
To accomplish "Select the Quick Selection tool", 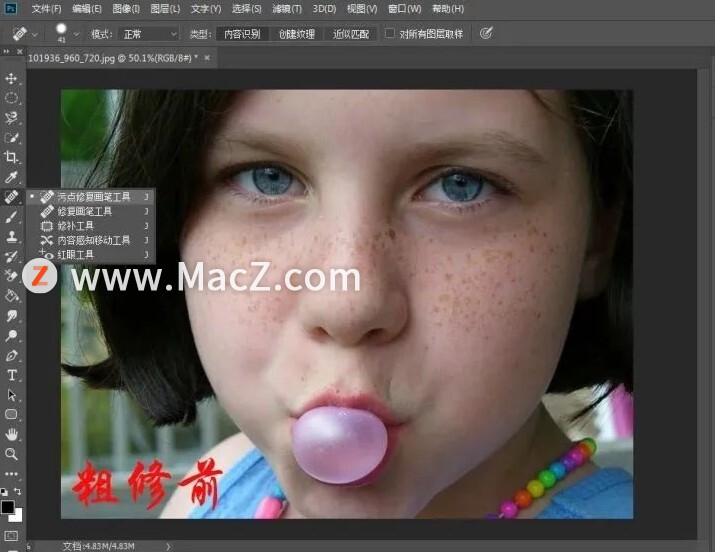I will (11, 137).
